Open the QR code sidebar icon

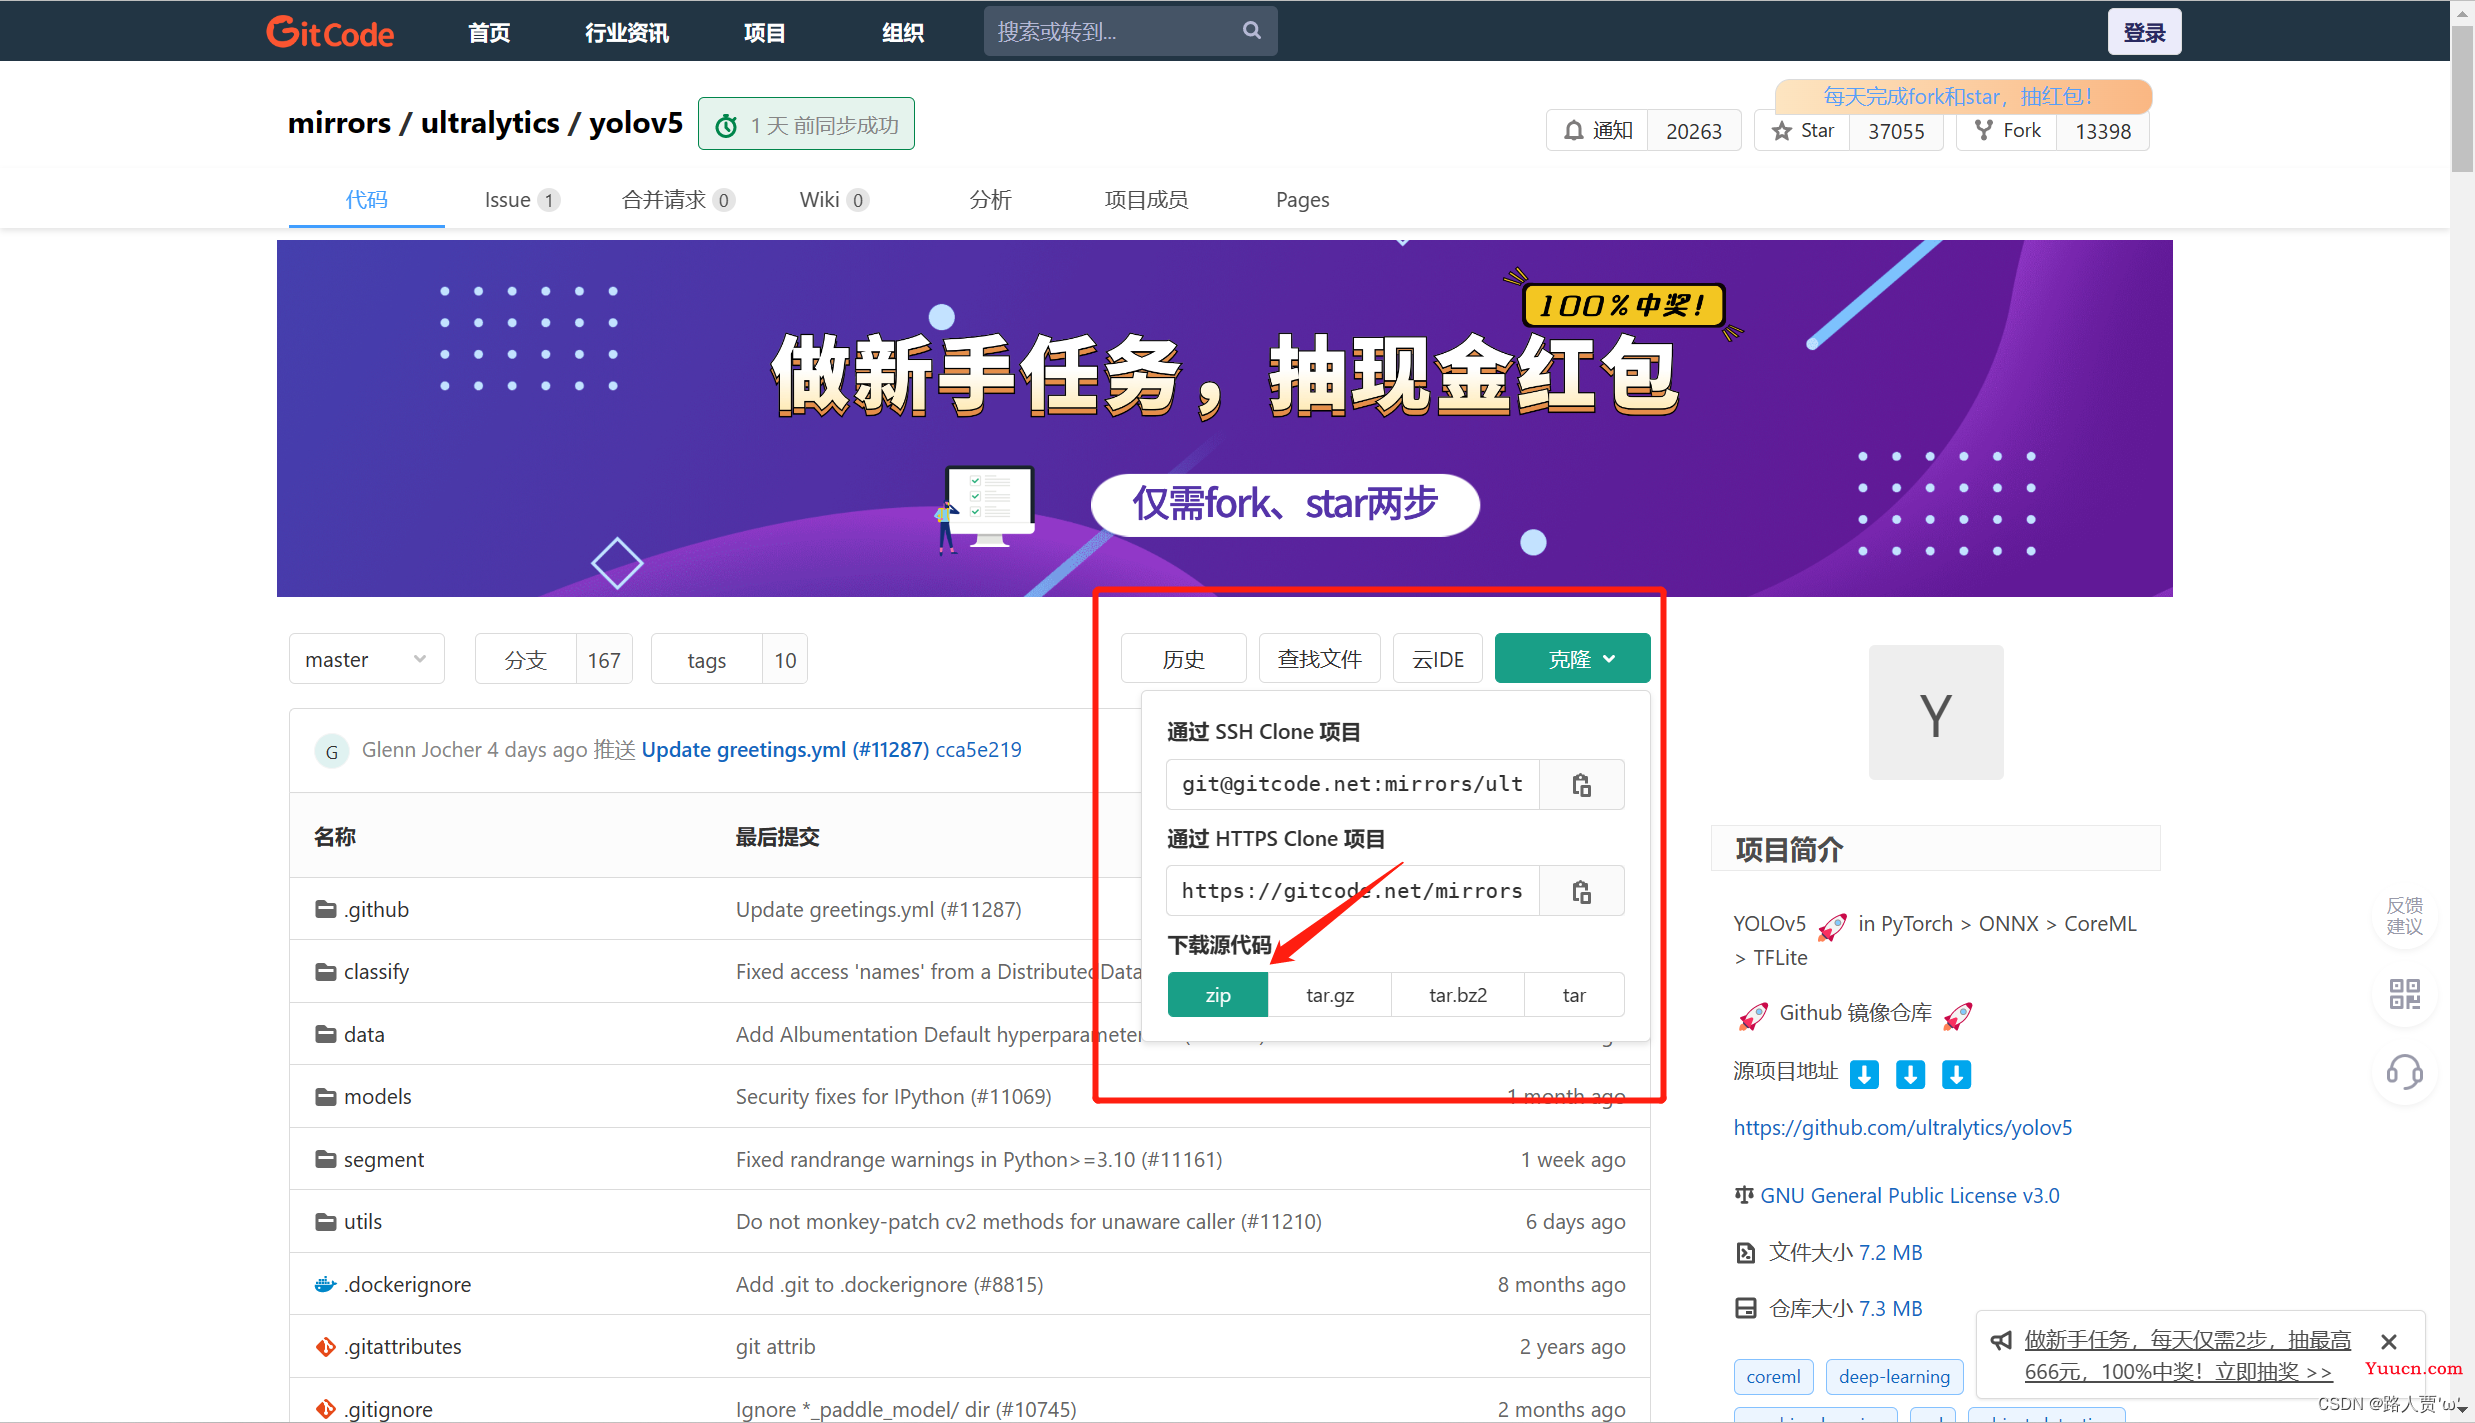point(2404,994)
